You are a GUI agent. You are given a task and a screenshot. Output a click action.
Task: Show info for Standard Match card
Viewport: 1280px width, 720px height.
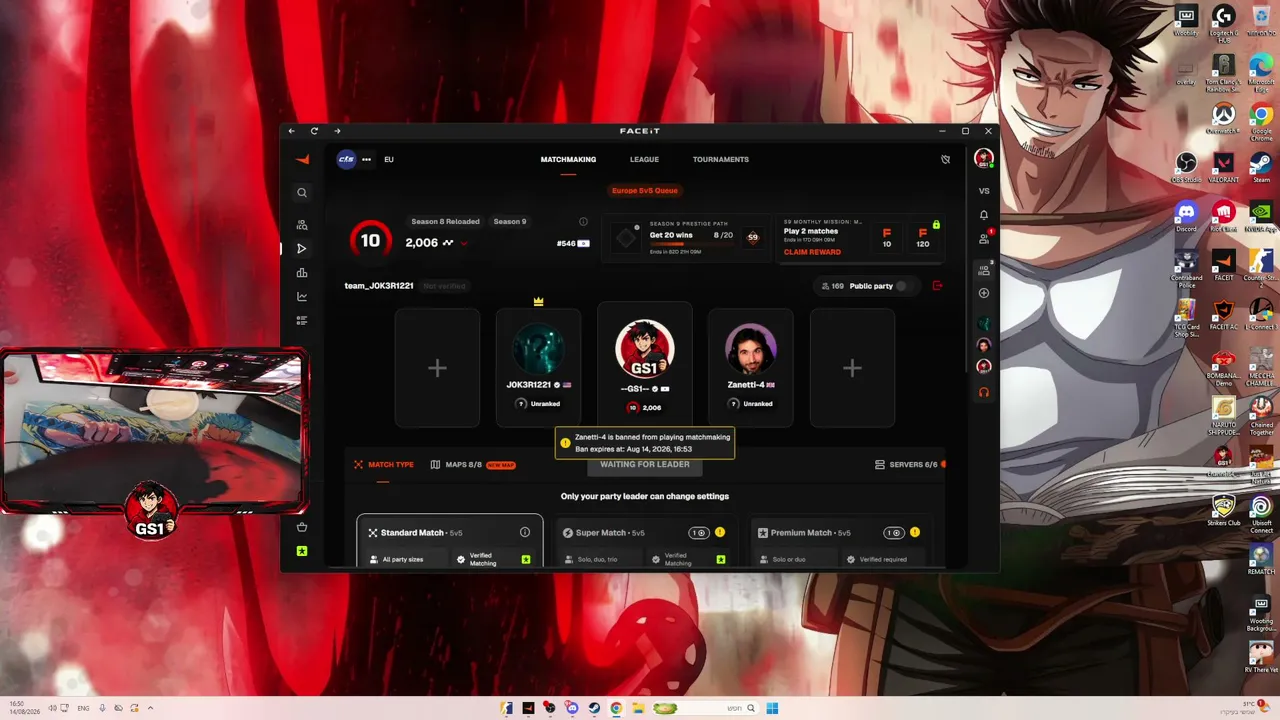click(x=525, y=532)
